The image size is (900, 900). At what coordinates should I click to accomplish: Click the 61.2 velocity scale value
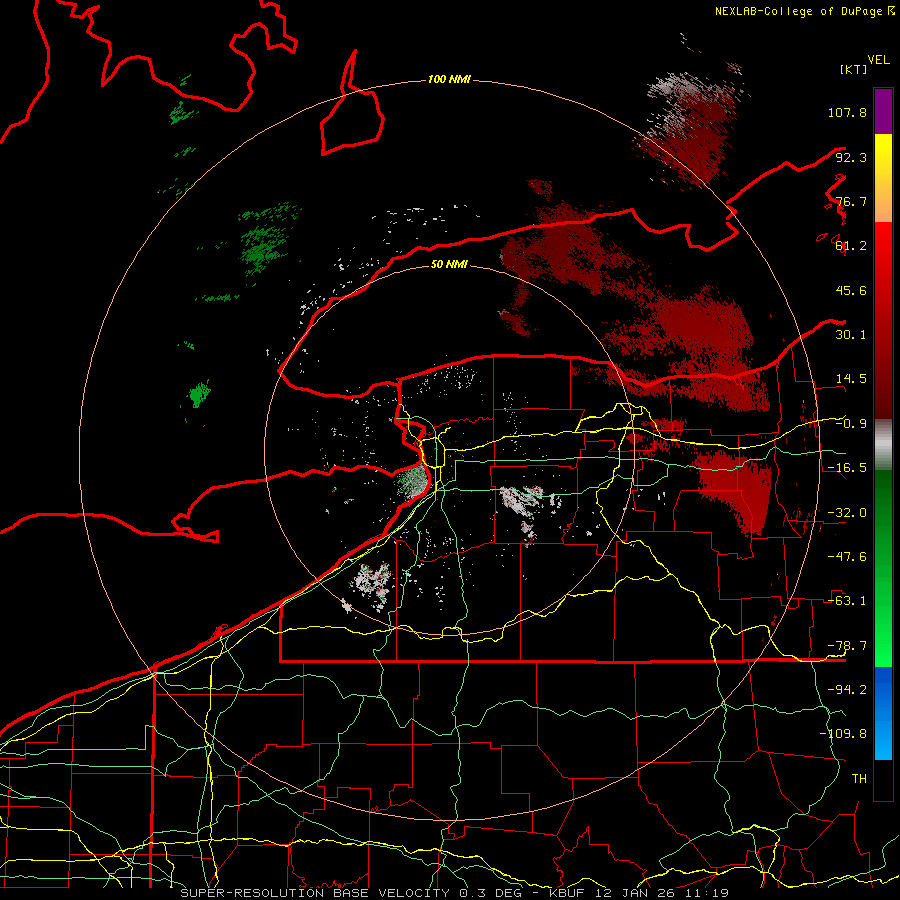point(851,246)
